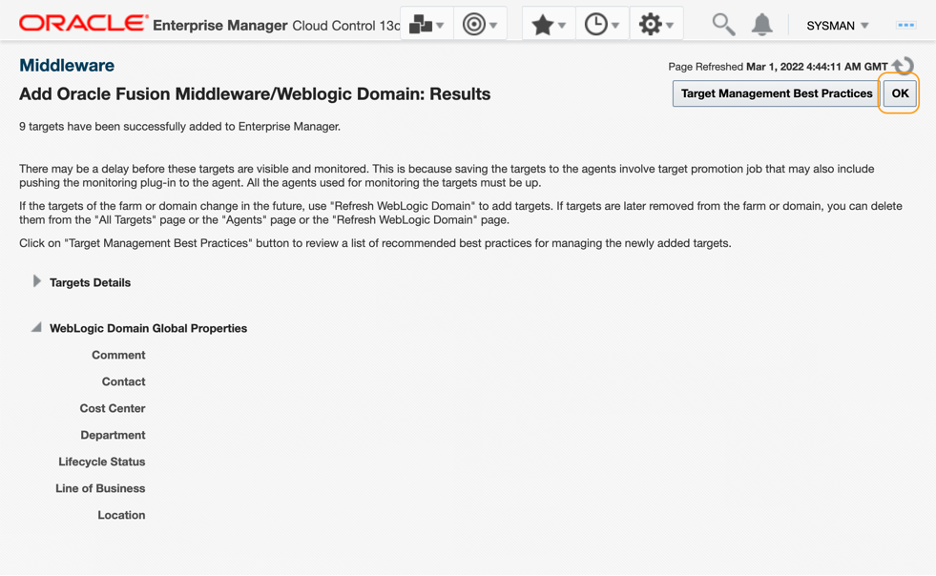This screenshot has height=576, width=936.
Task: Click Target Management Best Practices button
Action: 776,94
